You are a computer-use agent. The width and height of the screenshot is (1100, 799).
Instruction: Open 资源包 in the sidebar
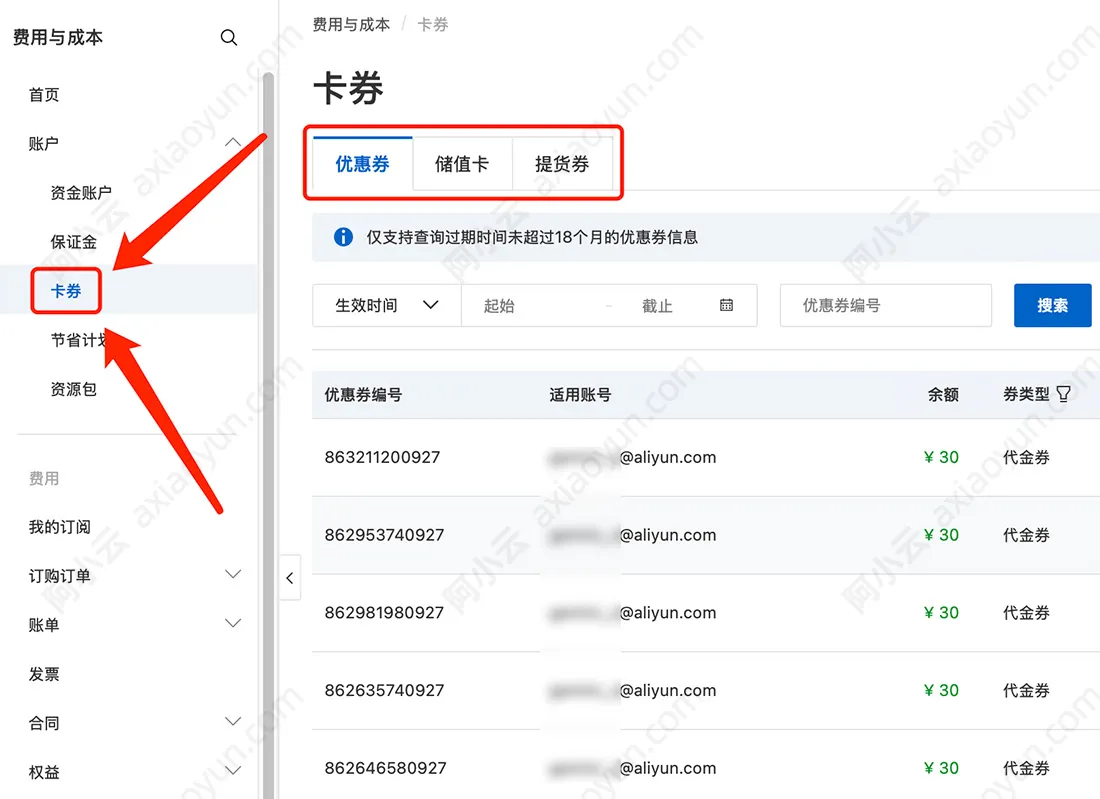[73, 389]
